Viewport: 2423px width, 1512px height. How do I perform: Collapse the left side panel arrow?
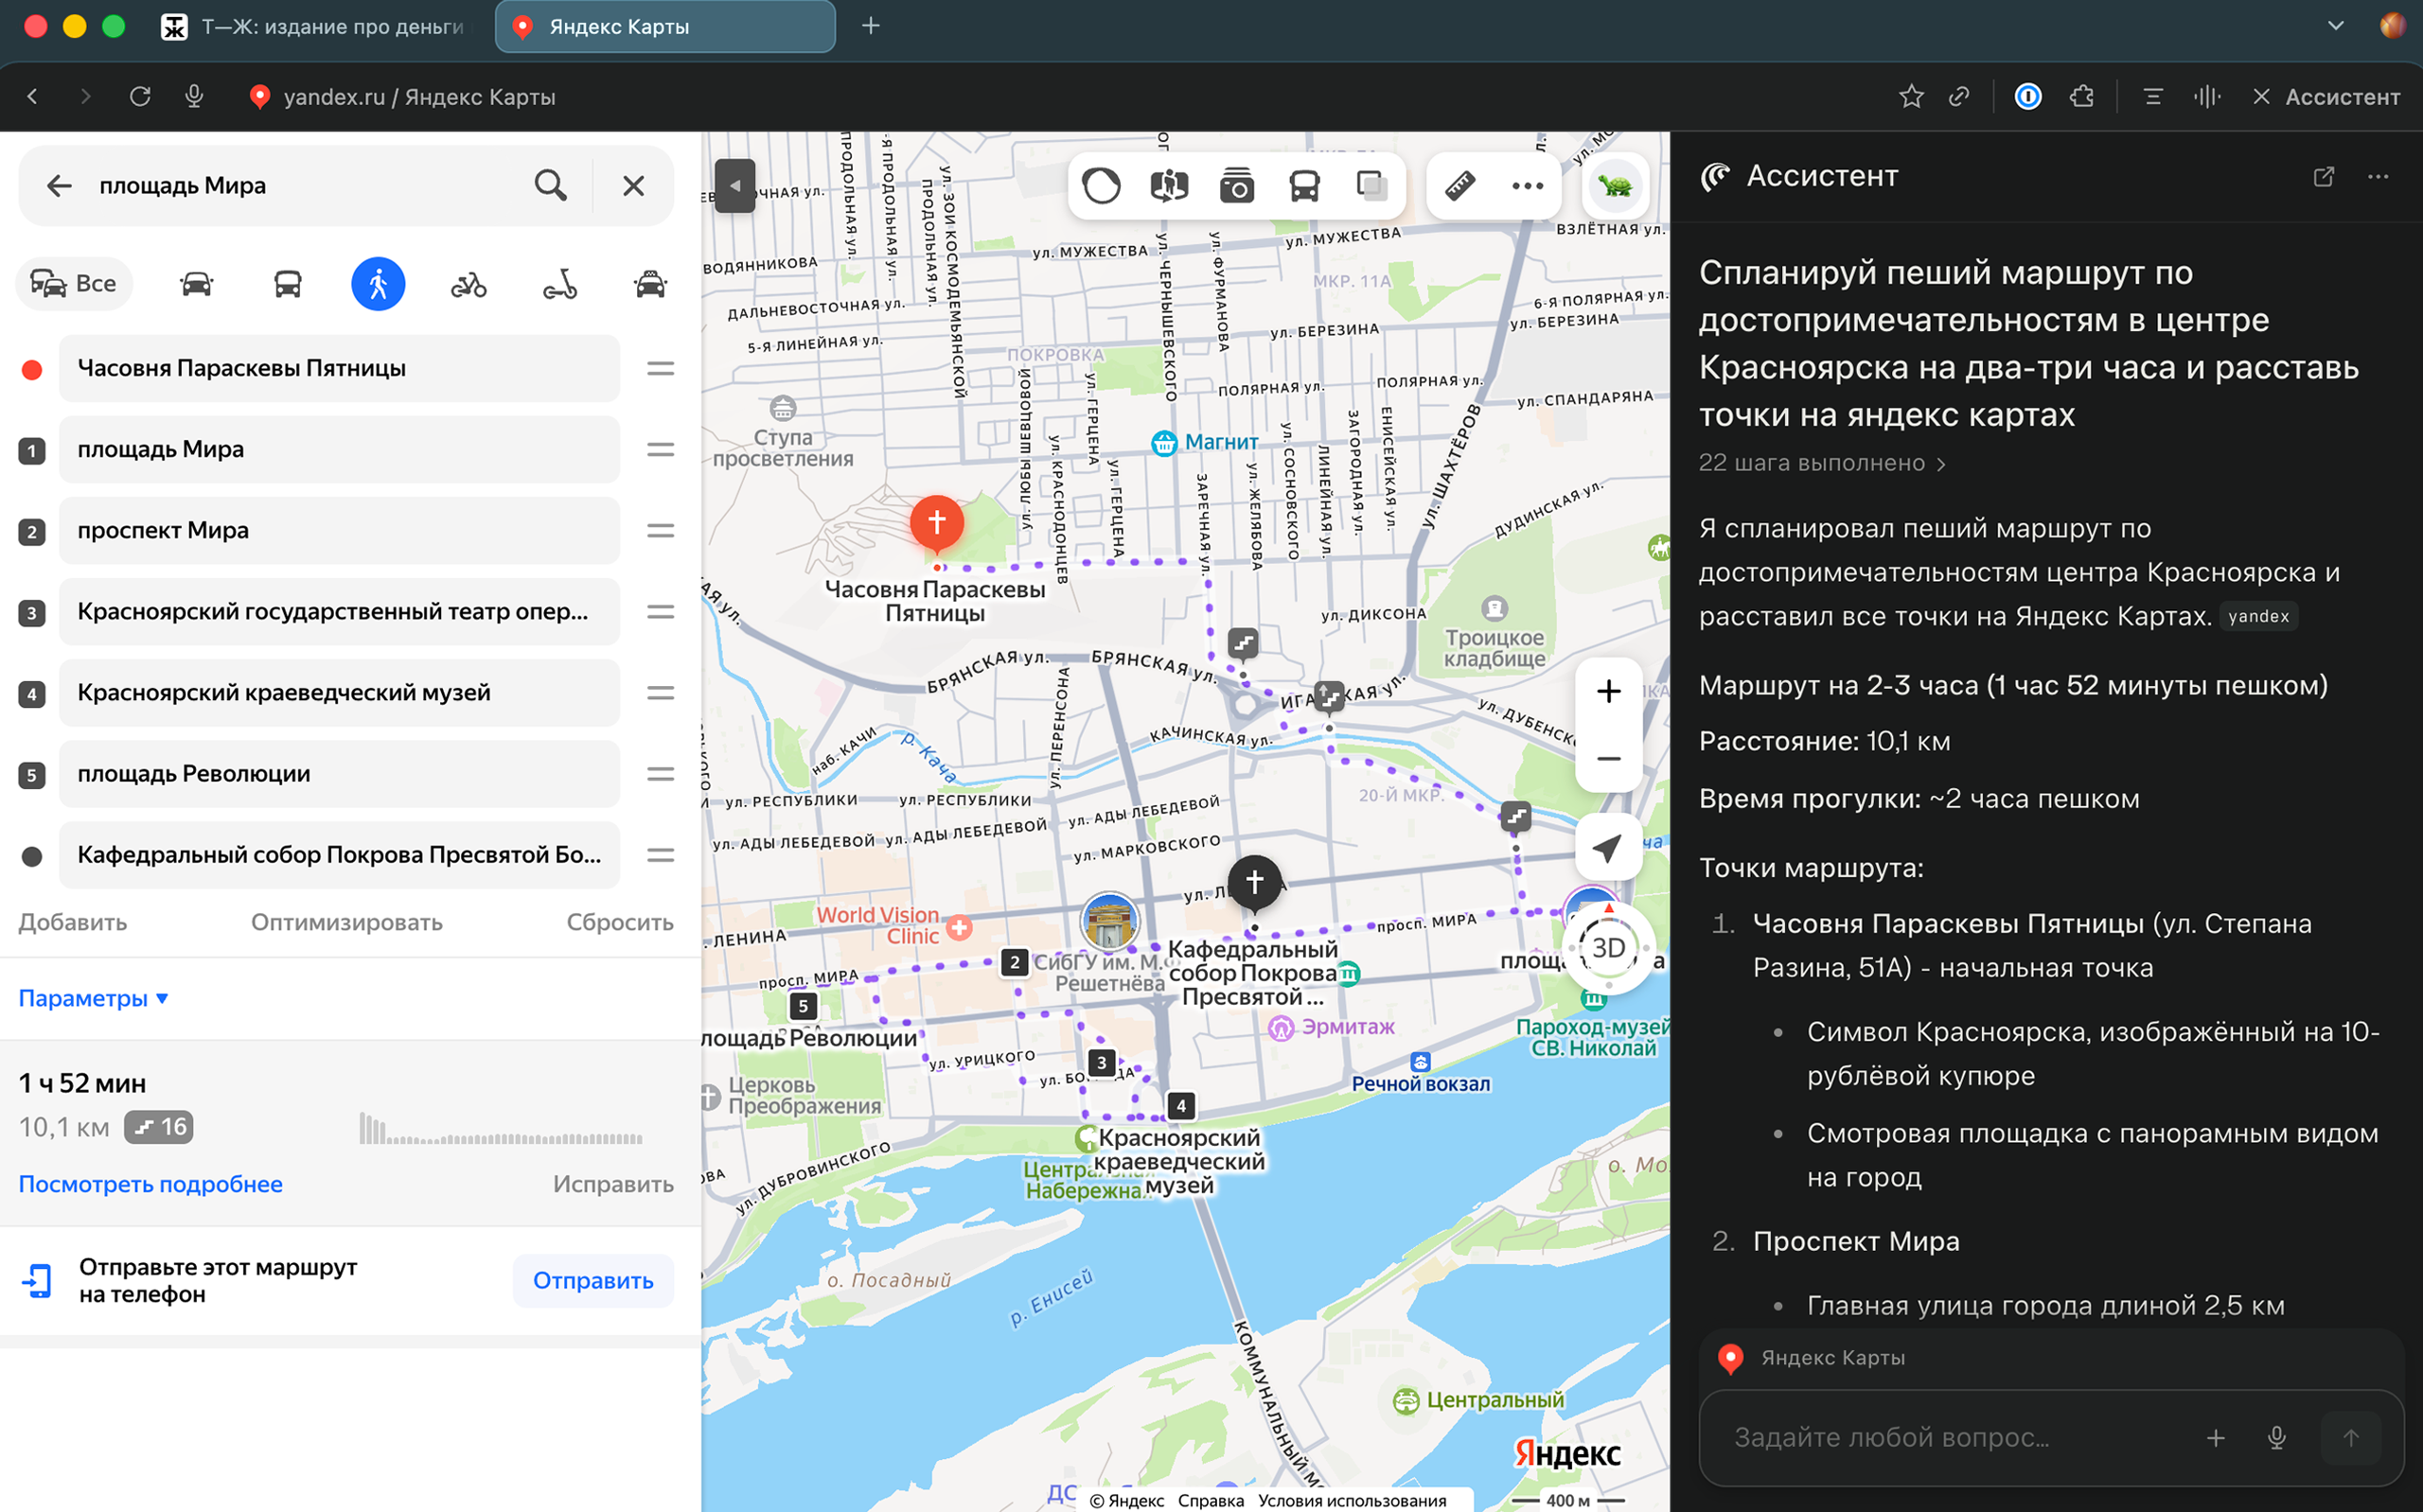pyautogui.click(x=735, y=186)
